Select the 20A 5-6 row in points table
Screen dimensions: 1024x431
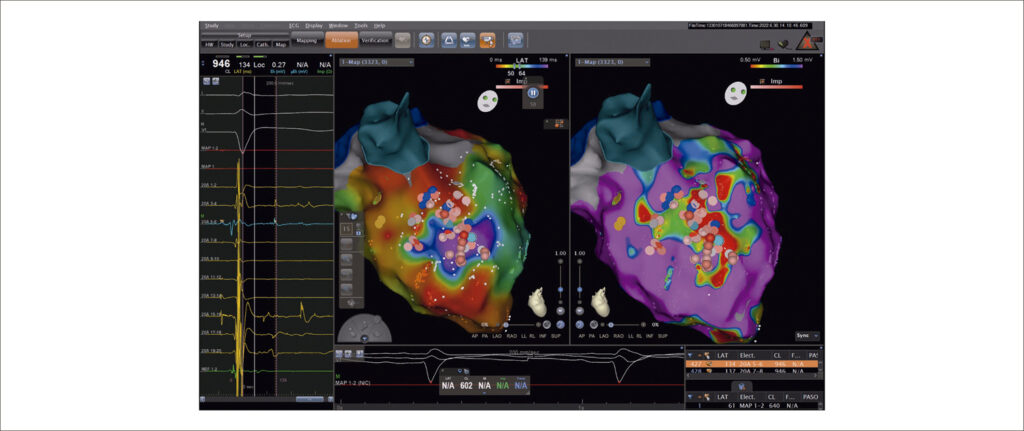754,364
